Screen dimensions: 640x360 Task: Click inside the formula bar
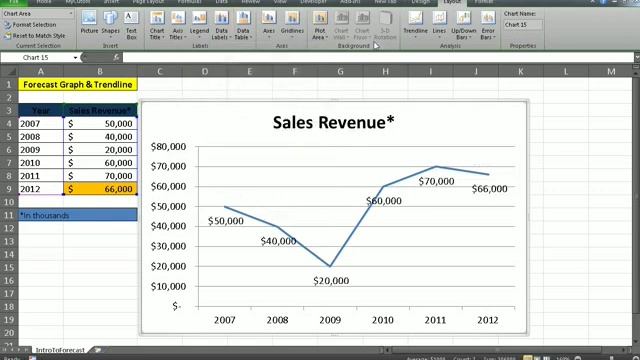[x=378, y=58]
